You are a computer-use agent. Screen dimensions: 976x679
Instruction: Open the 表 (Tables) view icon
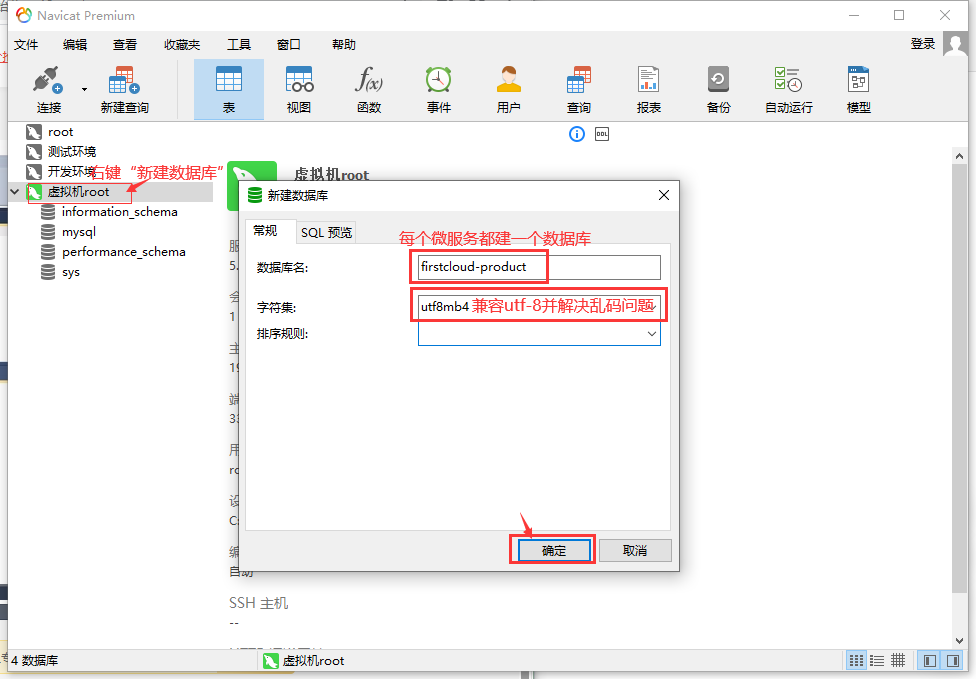[228, 88]
